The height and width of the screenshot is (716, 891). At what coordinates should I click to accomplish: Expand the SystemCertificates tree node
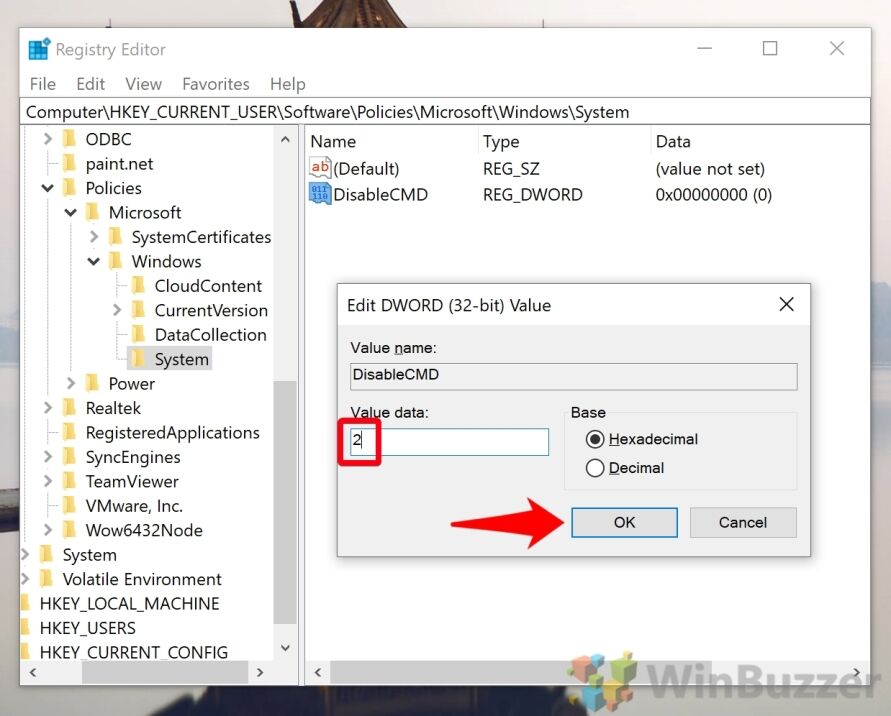(x=94, y=236)
